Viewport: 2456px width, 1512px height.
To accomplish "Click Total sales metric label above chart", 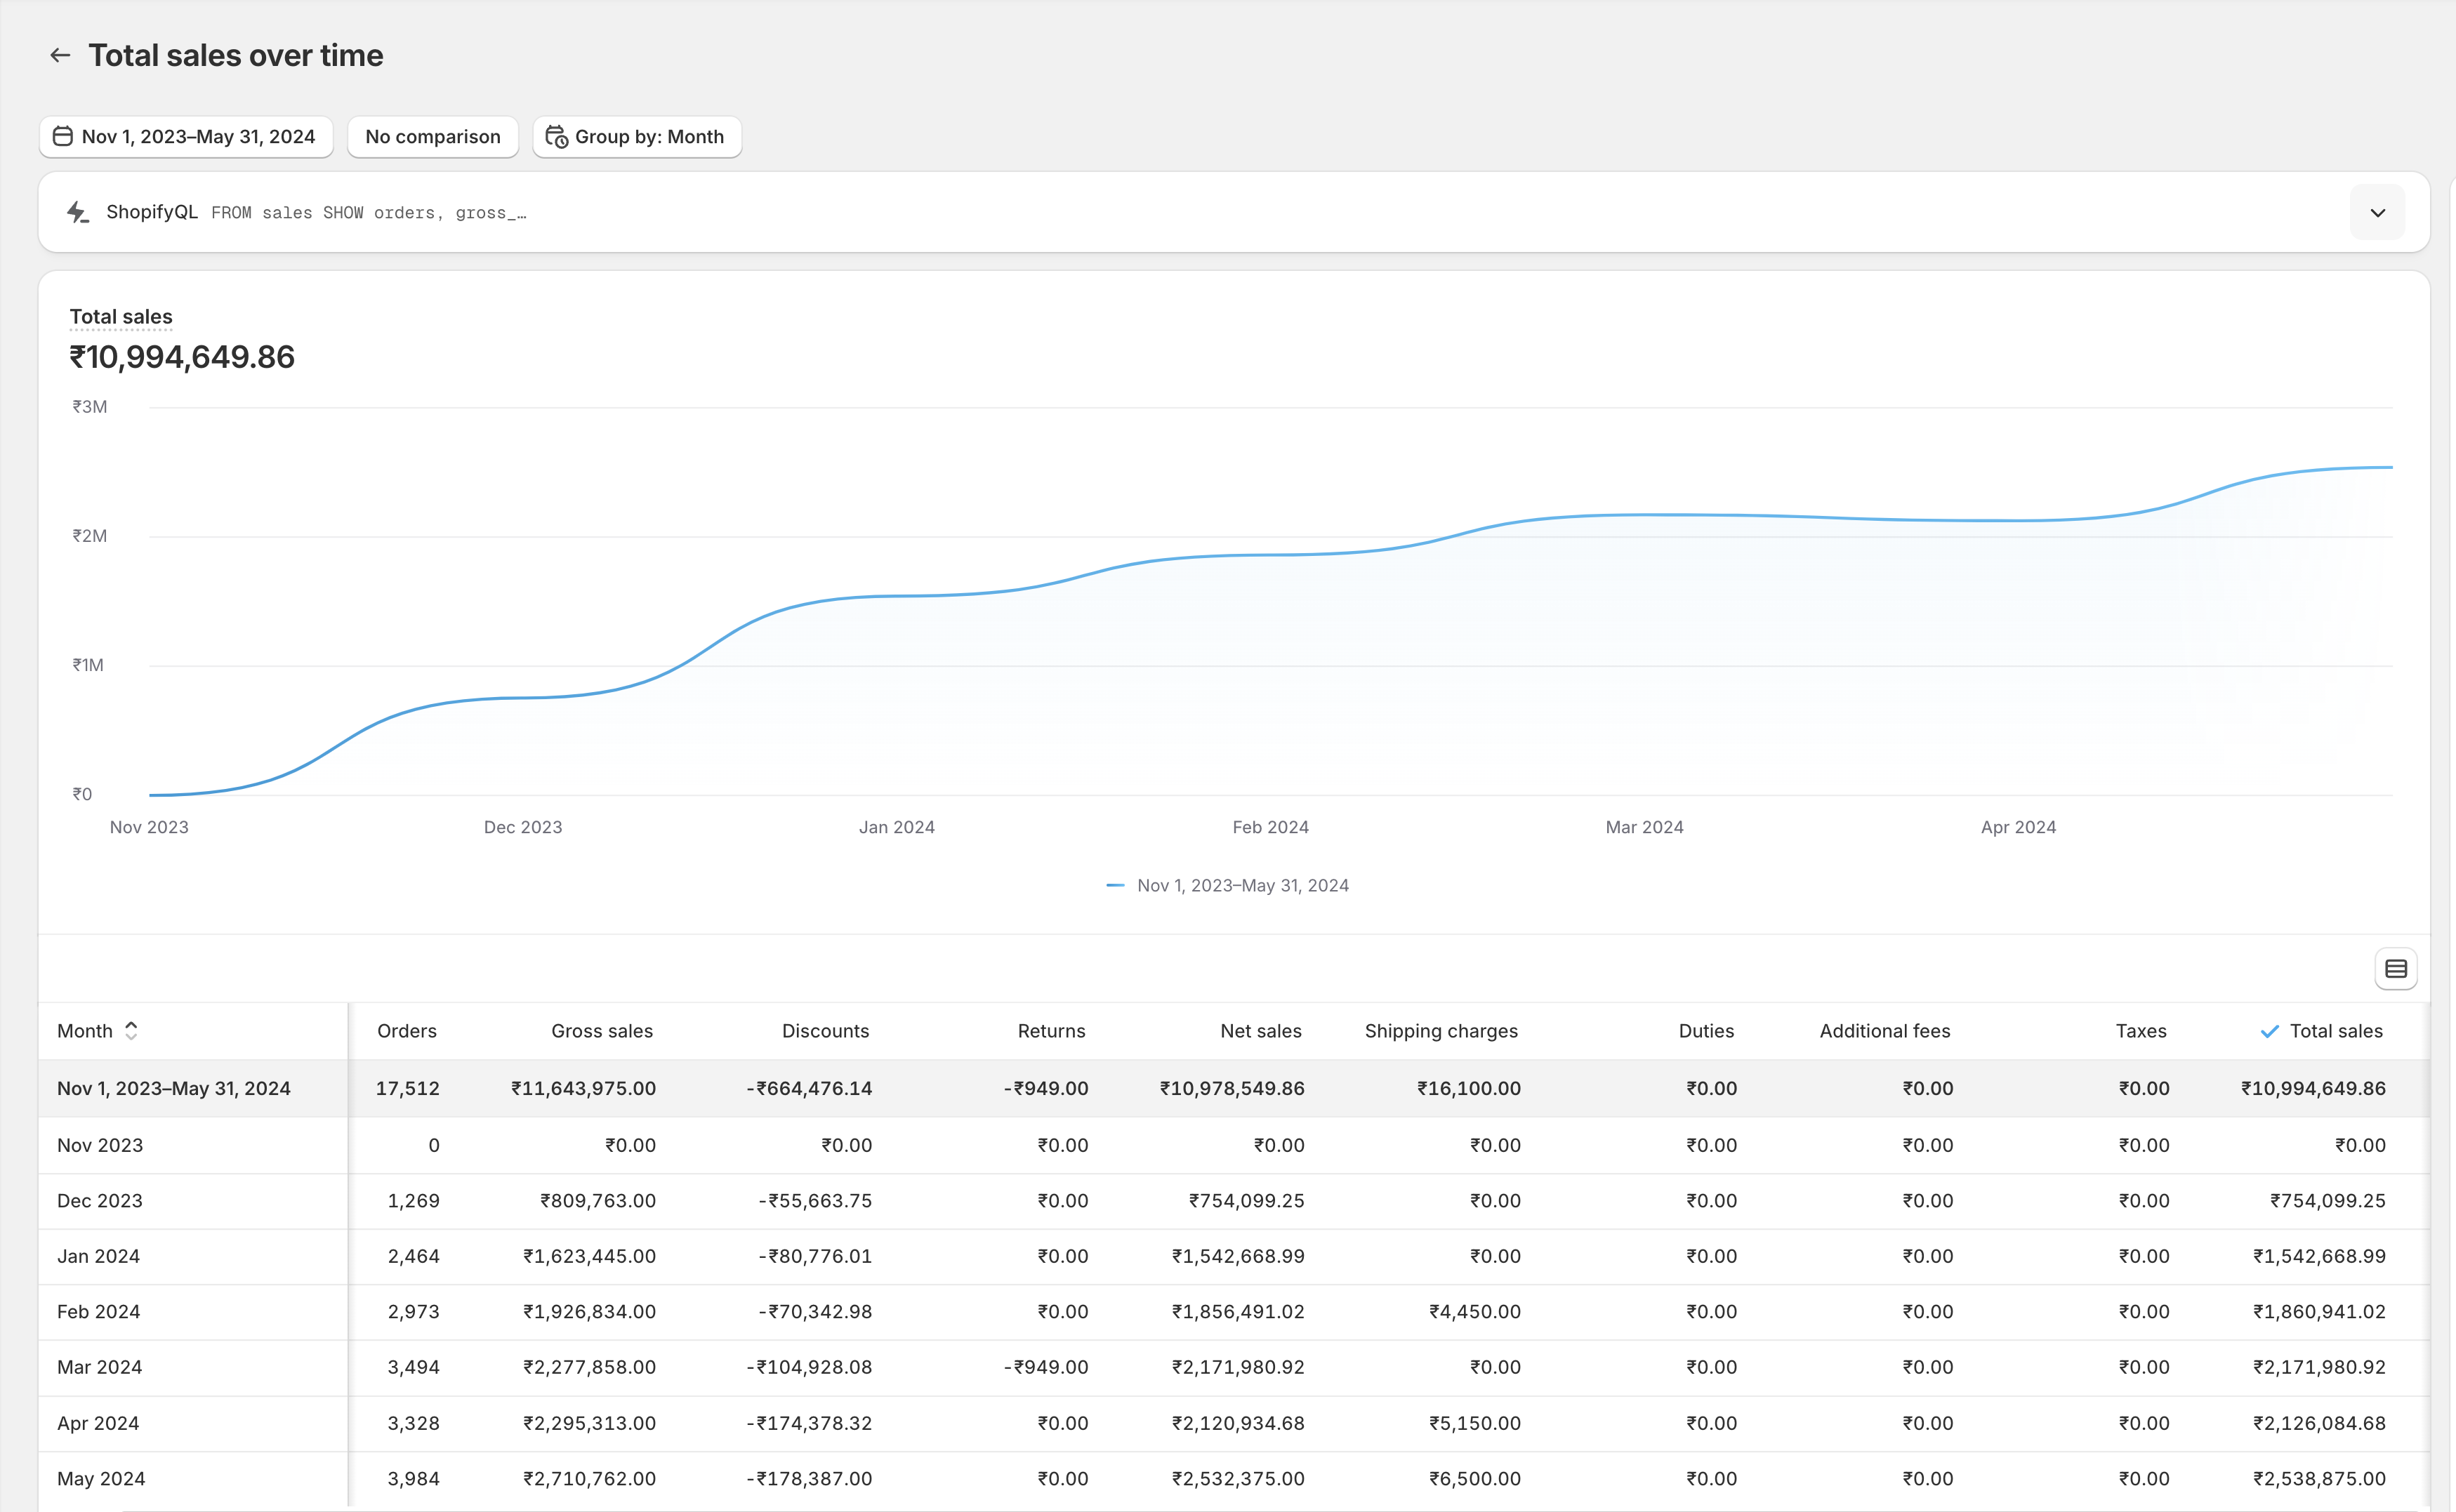I will (x=121, y=316).
